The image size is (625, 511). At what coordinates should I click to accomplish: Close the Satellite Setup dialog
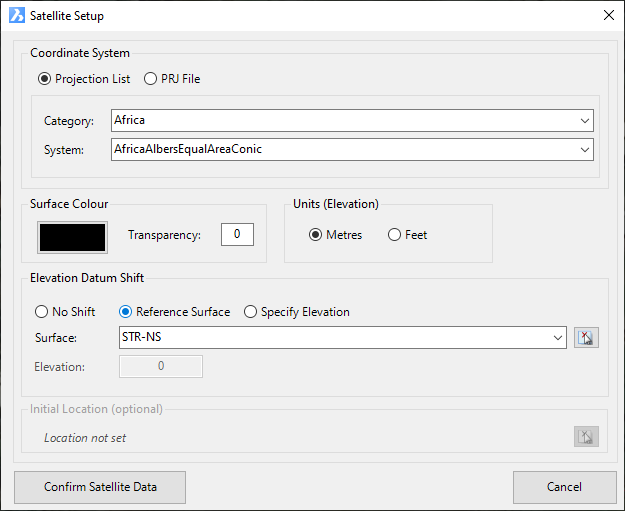coord(609,15)
